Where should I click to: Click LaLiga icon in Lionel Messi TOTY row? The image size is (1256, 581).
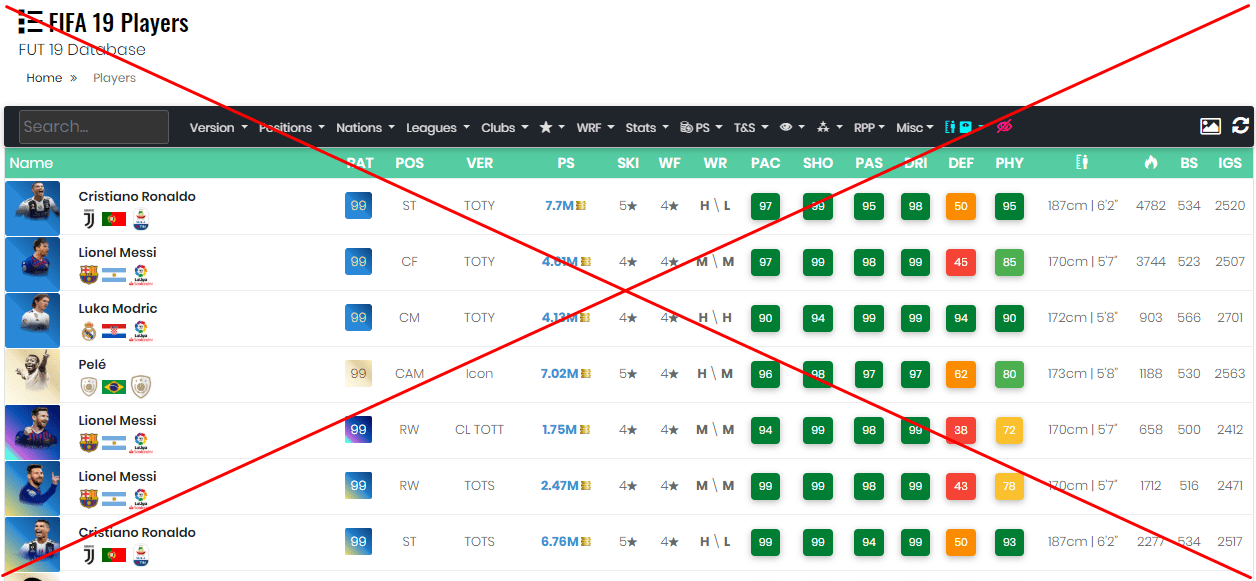(140, 275)
